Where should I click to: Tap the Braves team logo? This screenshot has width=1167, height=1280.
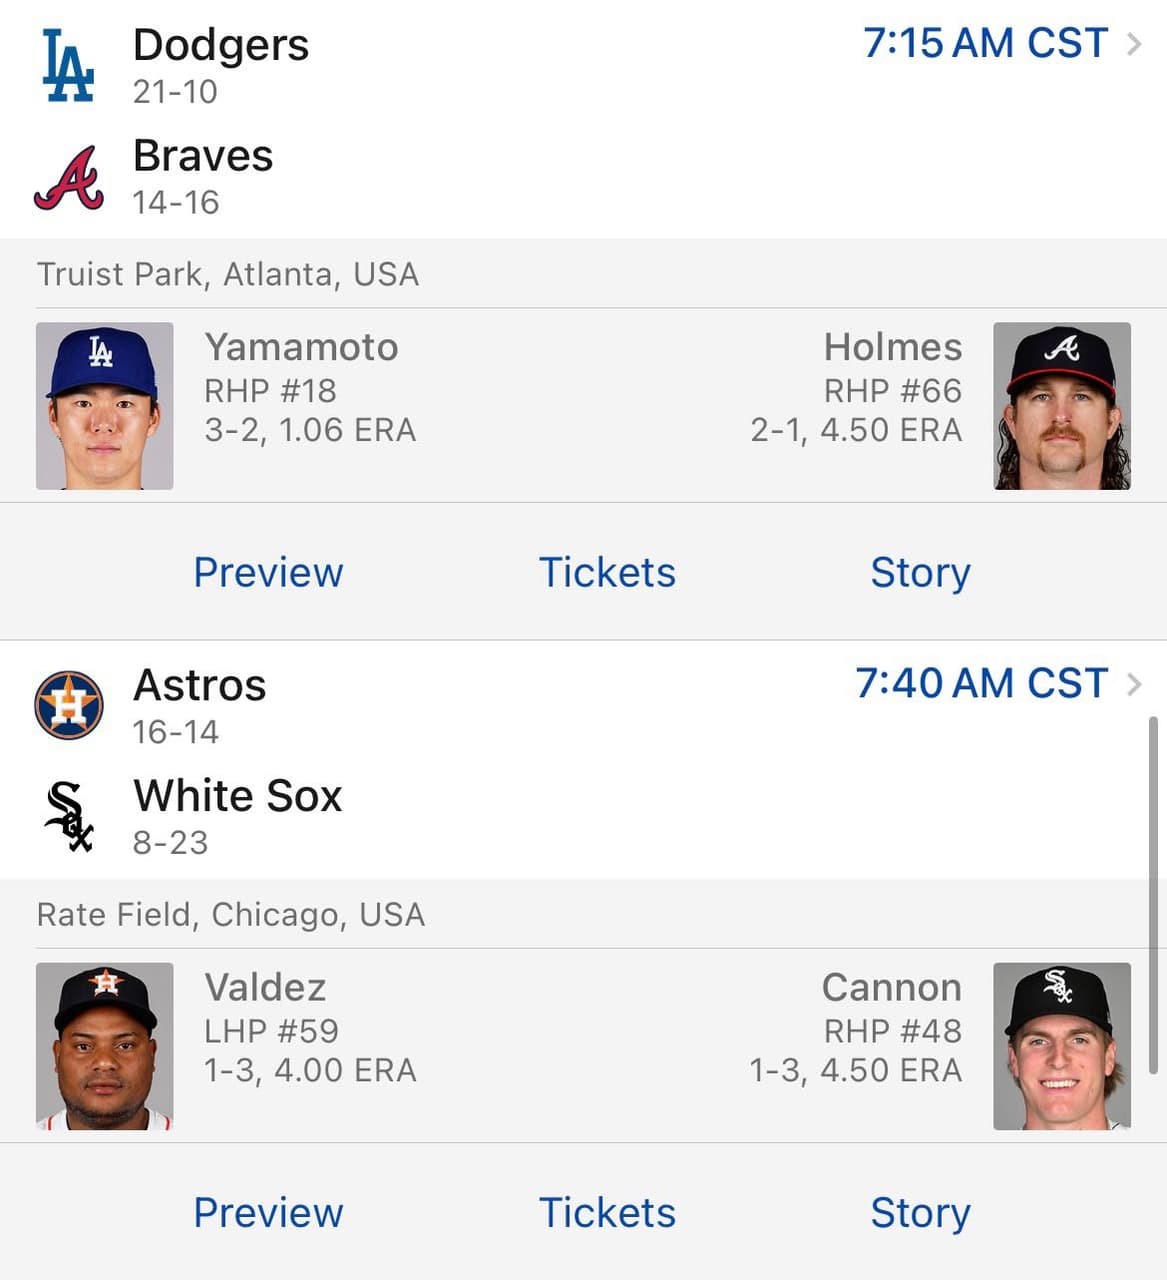coord(68,178)
